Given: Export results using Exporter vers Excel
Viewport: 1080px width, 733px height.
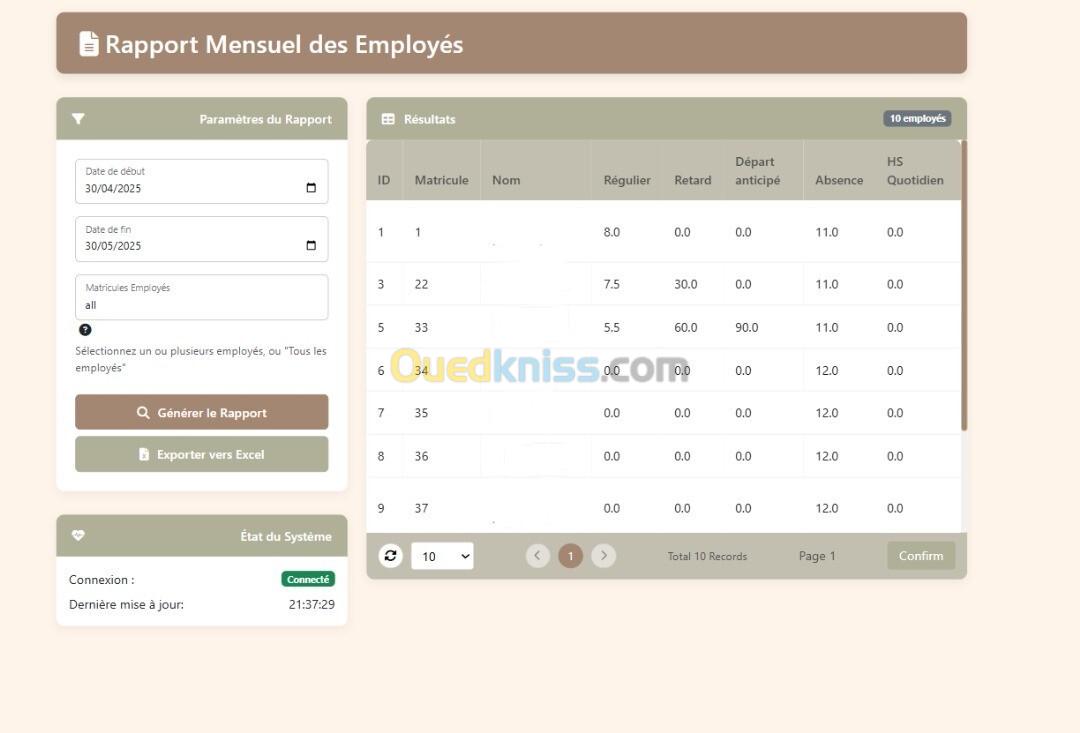Looking at the screenshot, I should click(x=201, y=454).
